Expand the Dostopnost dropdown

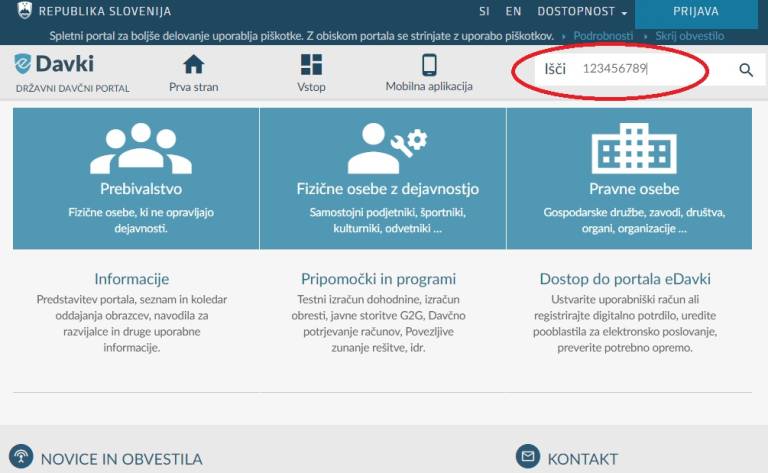[581, 11]
